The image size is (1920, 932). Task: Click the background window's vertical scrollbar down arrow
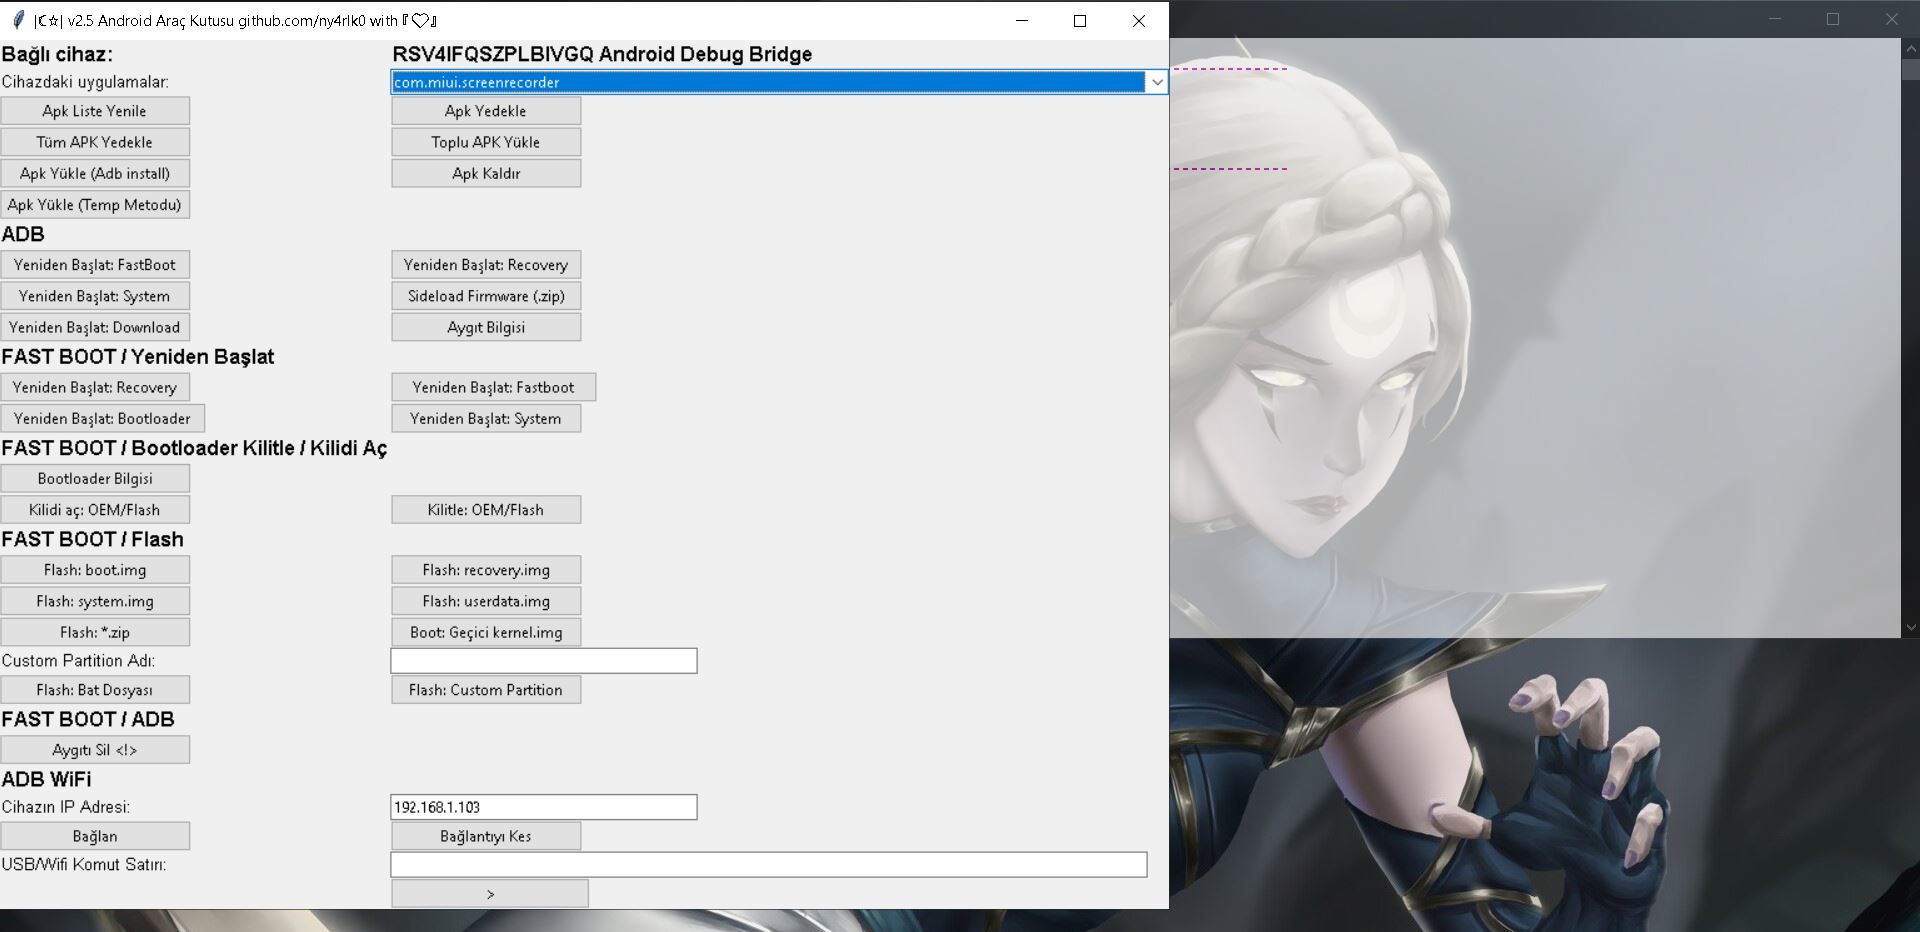coord(1910,628)
